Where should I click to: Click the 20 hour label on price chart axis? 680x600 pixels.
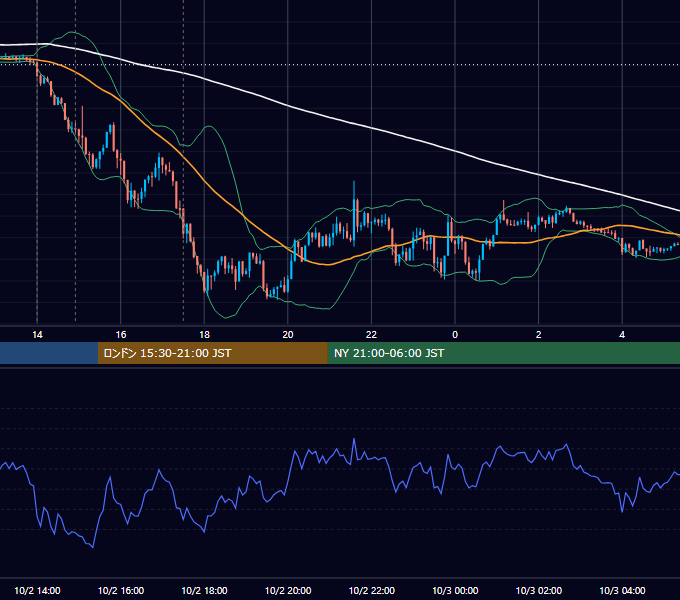[288, 335]
